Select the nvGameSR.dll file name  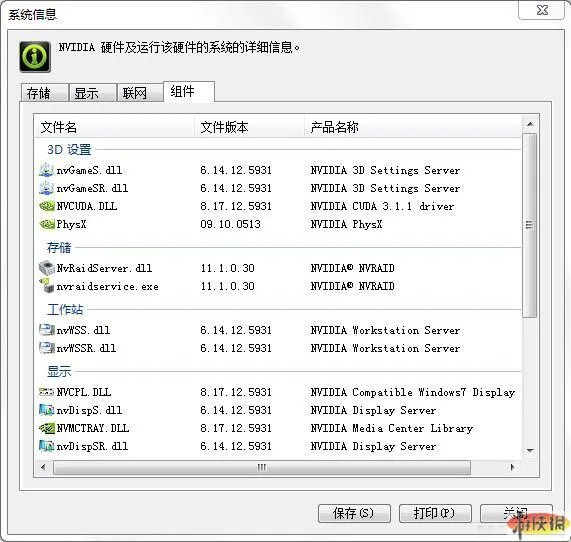pos(92,188)
